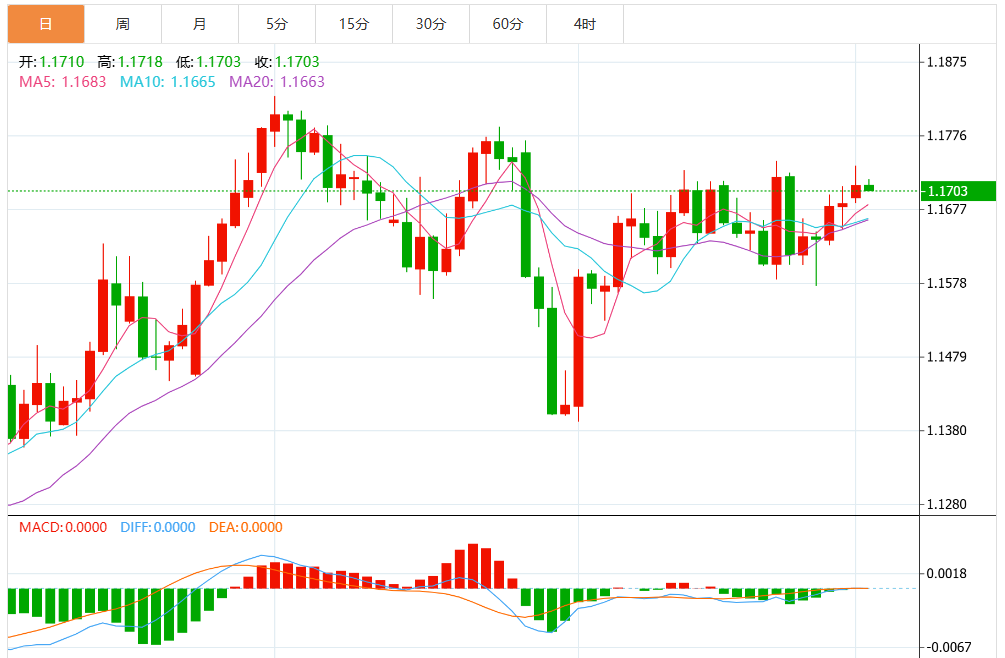Click the MA10 1.1665 legend label
This screenshot has width=1005, height=658.
168,82
